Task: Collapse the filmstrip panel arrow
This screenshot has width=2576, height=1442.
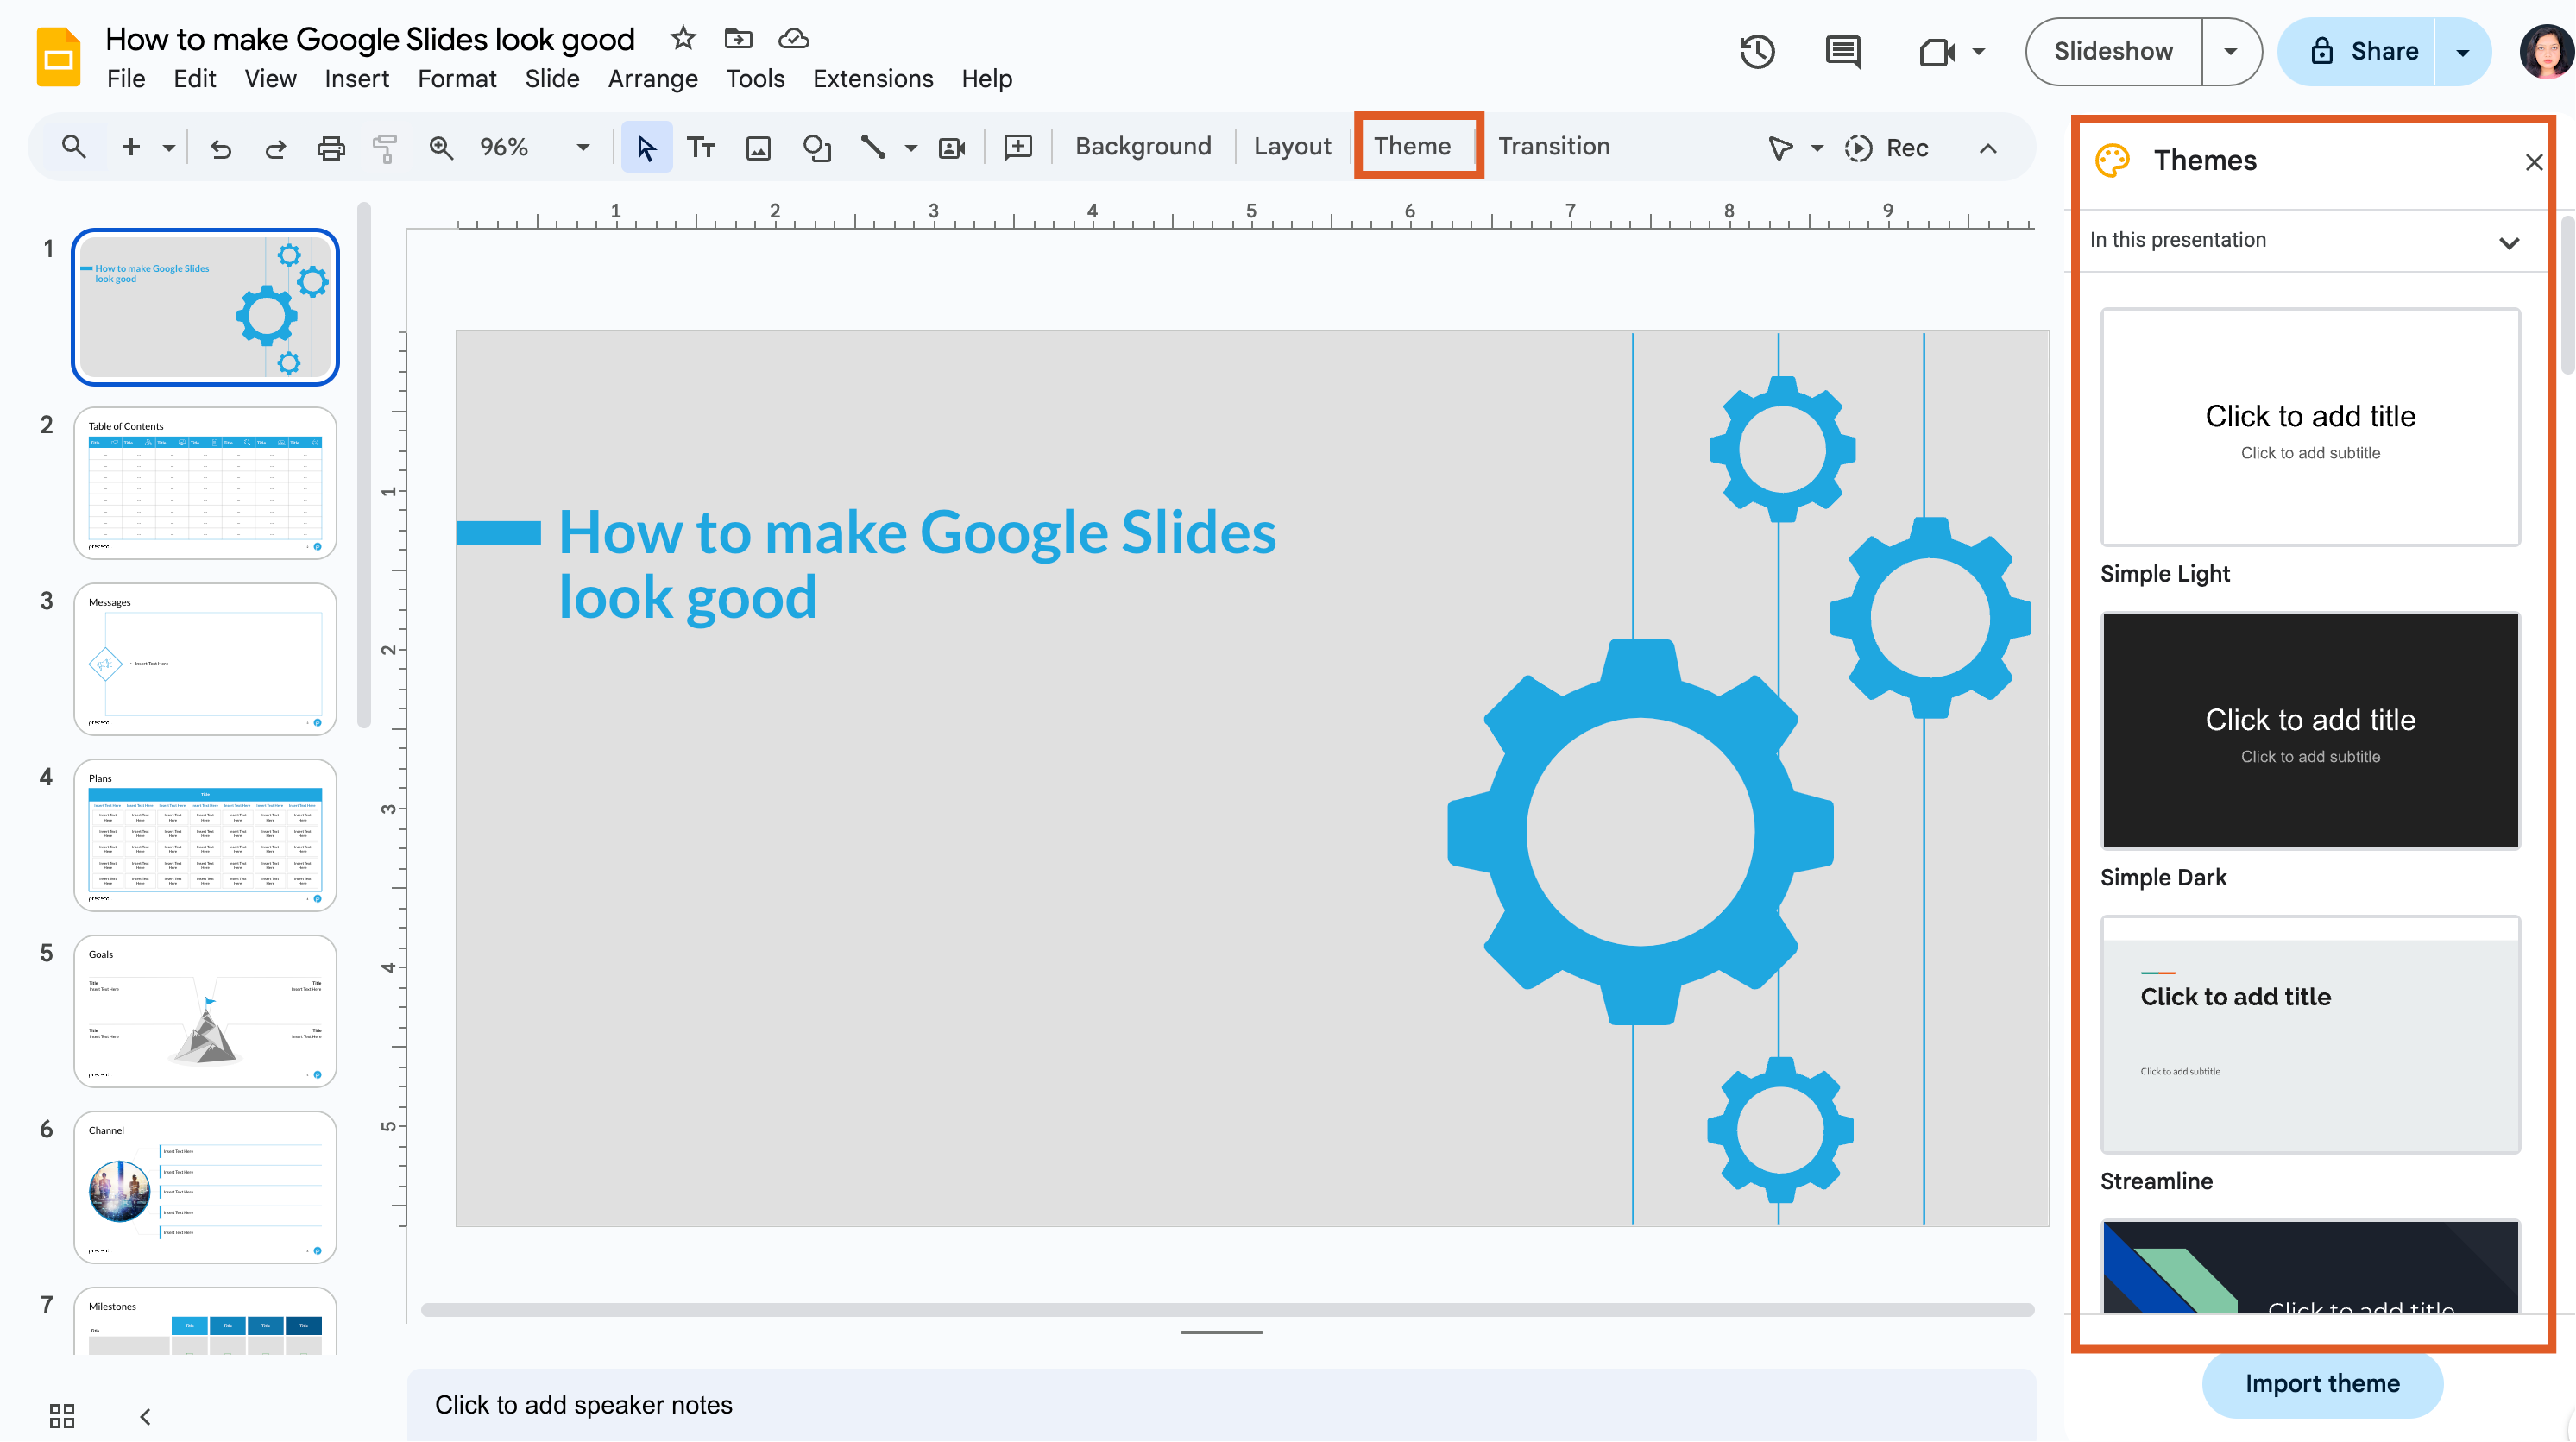Action: [145, 1416]
